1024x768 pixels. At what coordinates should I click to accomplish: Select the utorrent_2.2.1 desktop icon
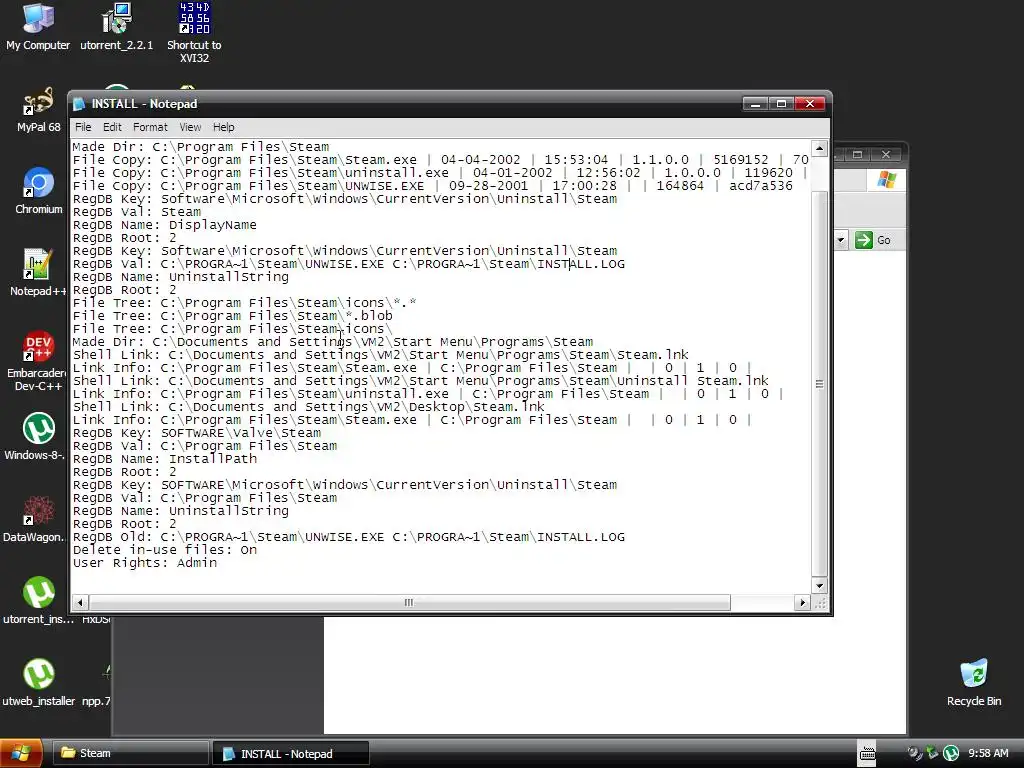pyautogui.click(x=116, y=26)
